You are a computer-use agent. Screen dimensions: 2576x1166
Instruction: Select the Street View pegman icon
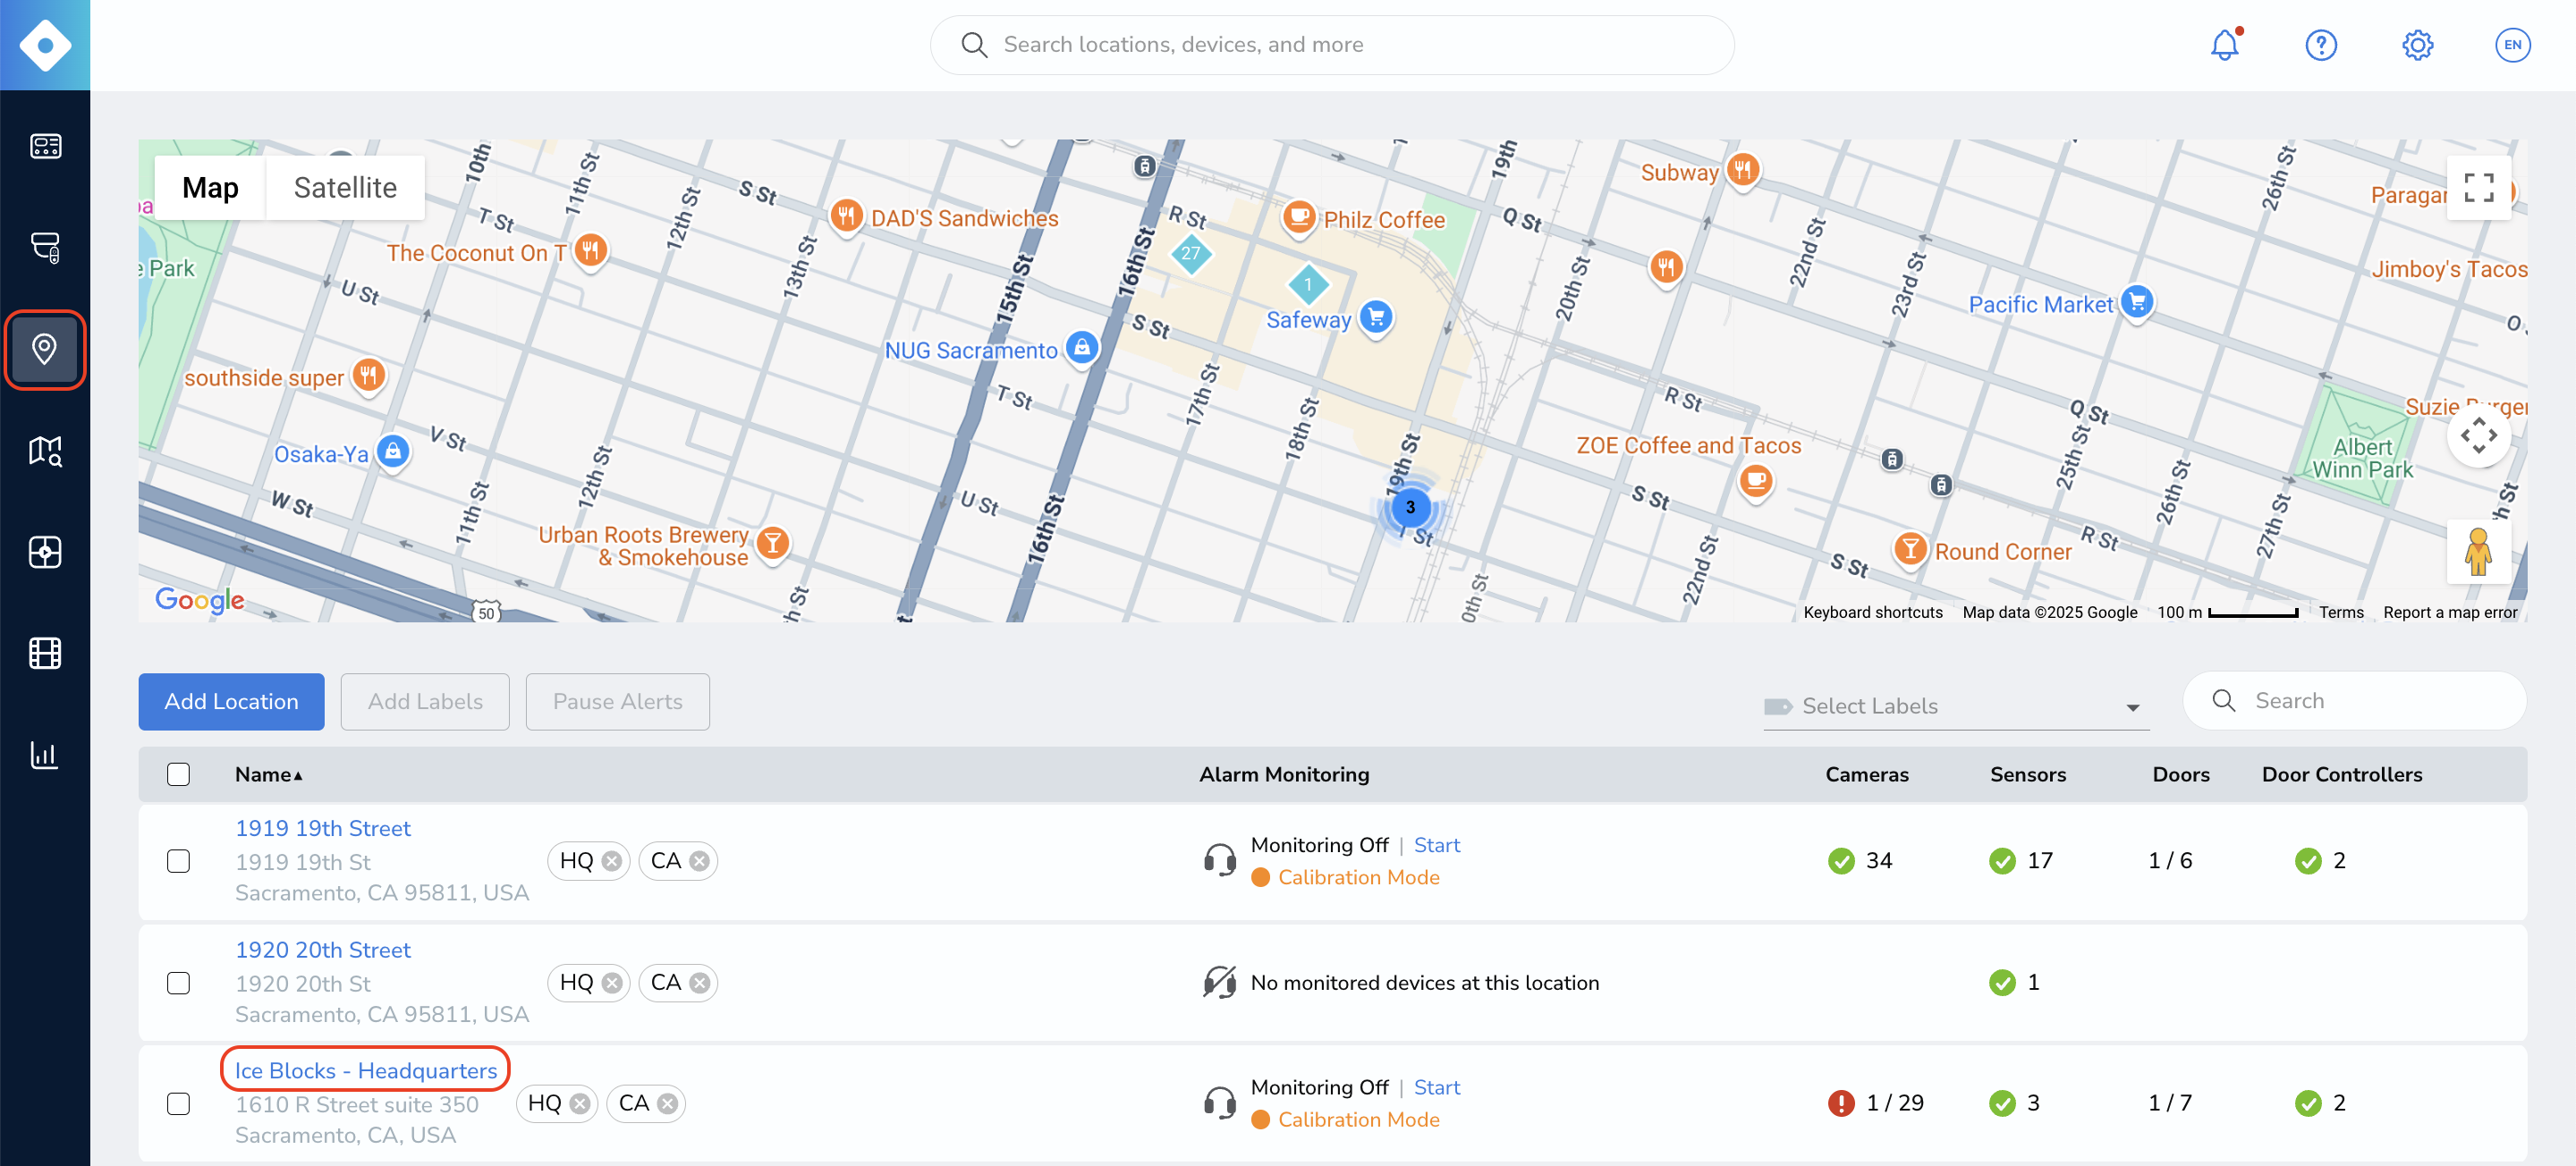[x=2478, y=552]
